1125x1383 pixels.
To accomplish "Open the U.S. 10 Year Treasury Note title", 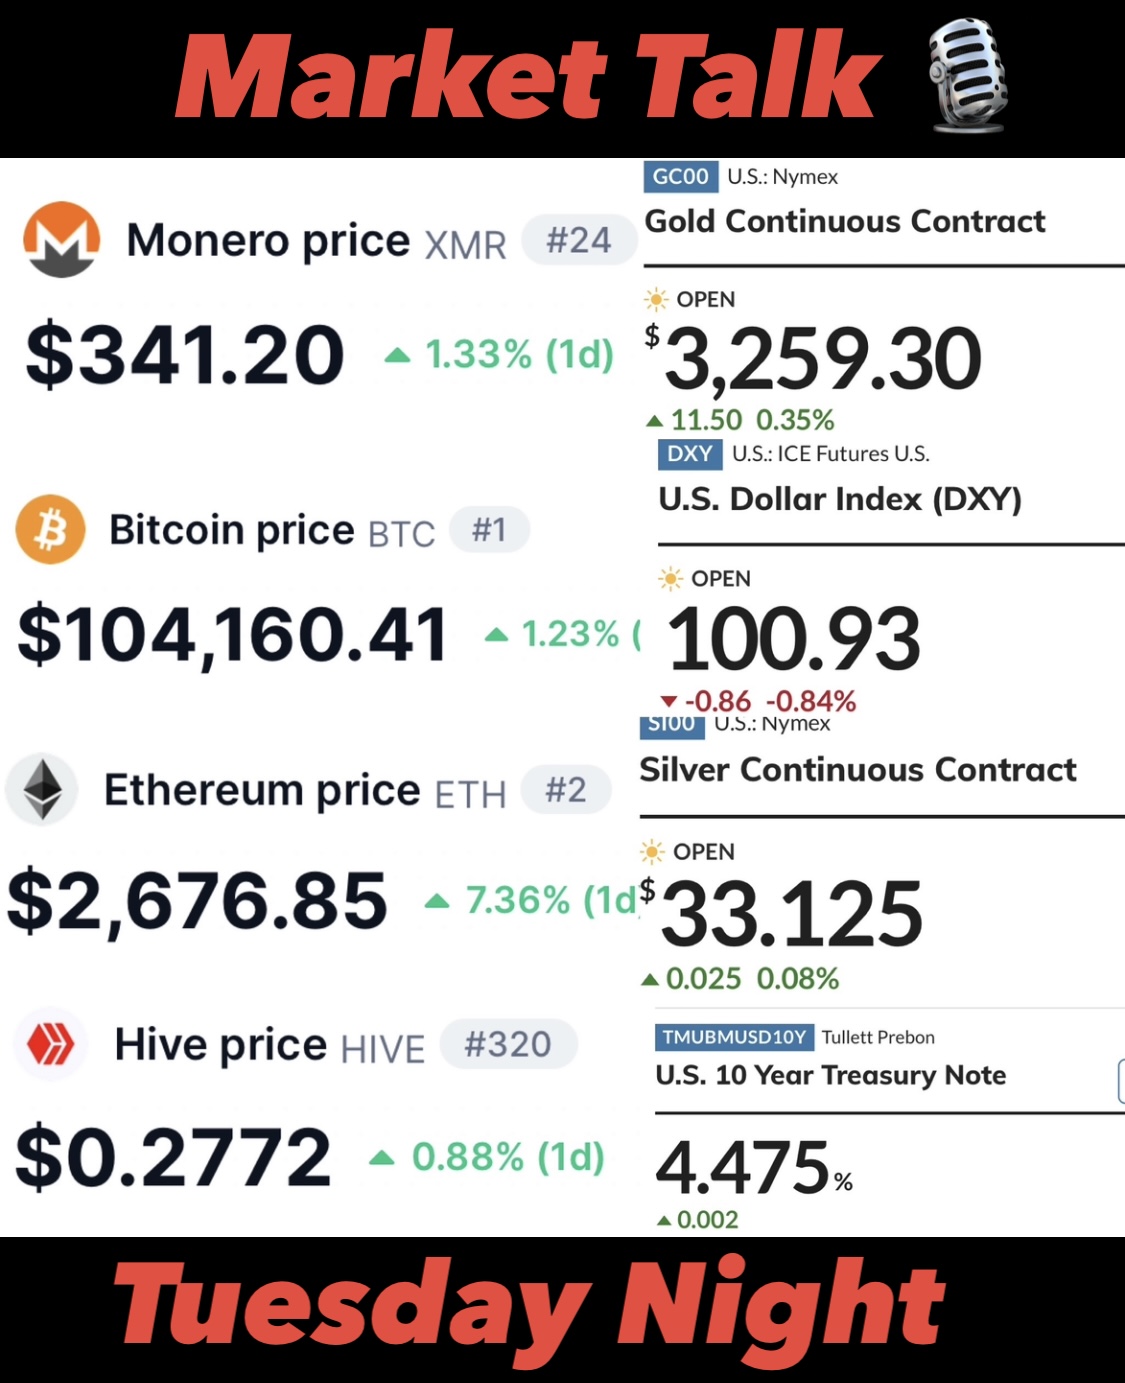I will click(830, 1075).
